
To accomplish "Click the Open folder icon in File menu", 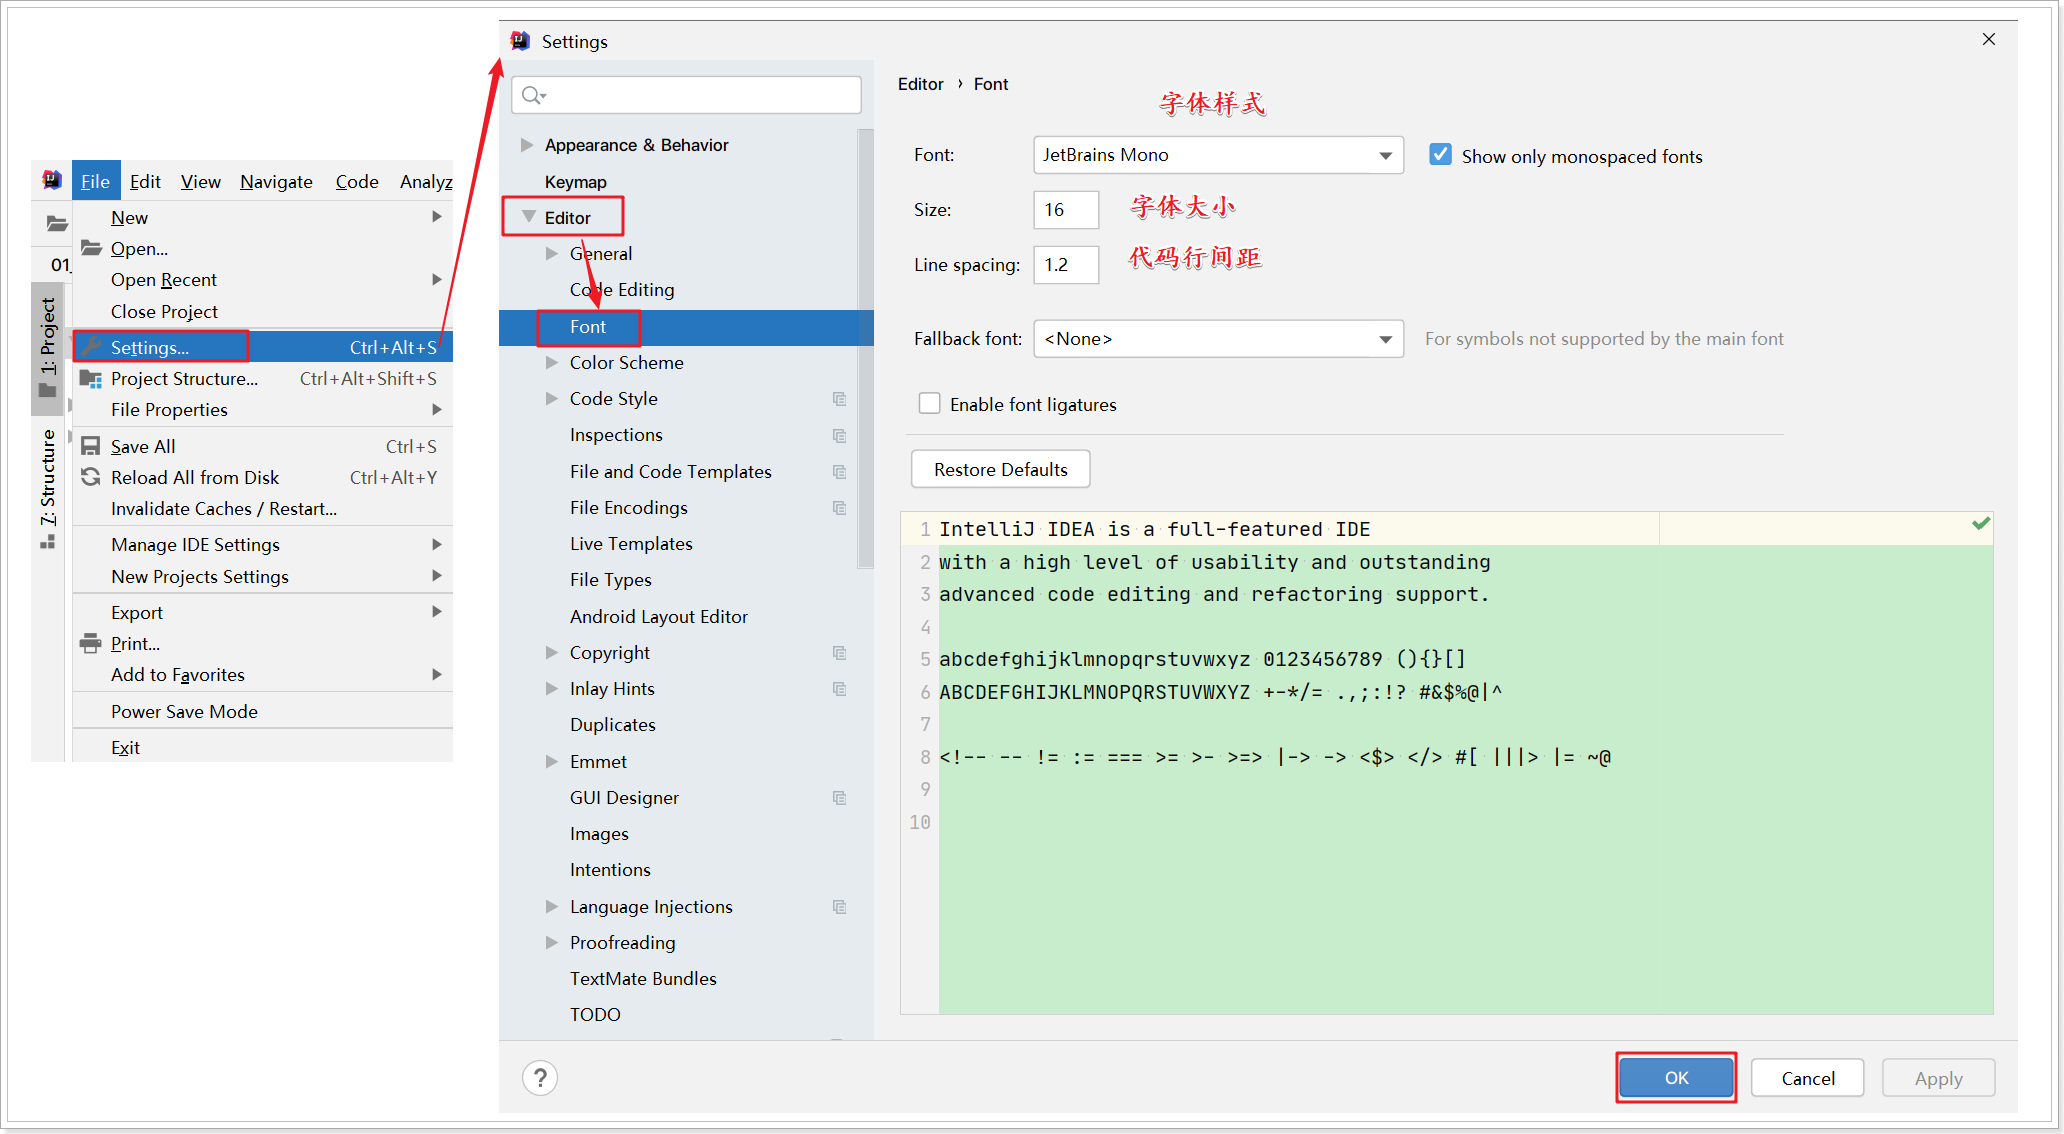I will 91,248.
